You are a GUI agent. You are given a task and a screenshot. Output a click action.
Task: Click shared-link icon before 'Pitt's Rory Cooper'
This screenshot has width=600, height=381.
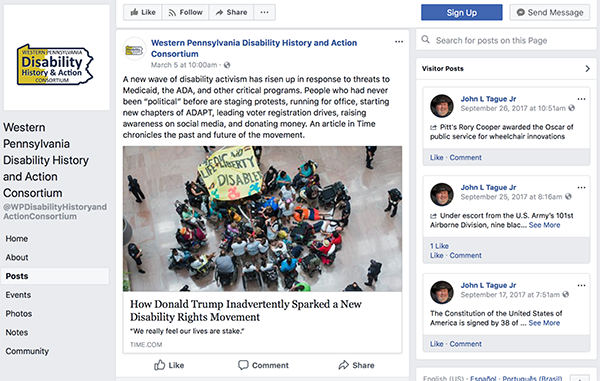433,127
